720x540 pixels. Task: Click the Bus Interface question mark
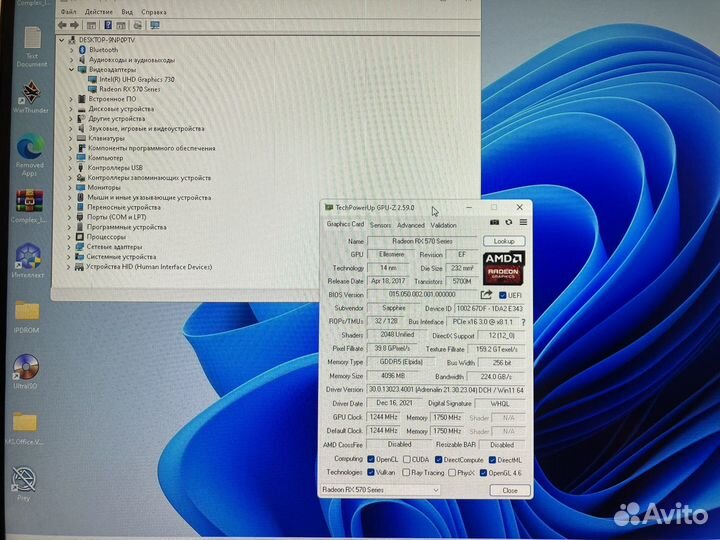click(x=523, y=322)
